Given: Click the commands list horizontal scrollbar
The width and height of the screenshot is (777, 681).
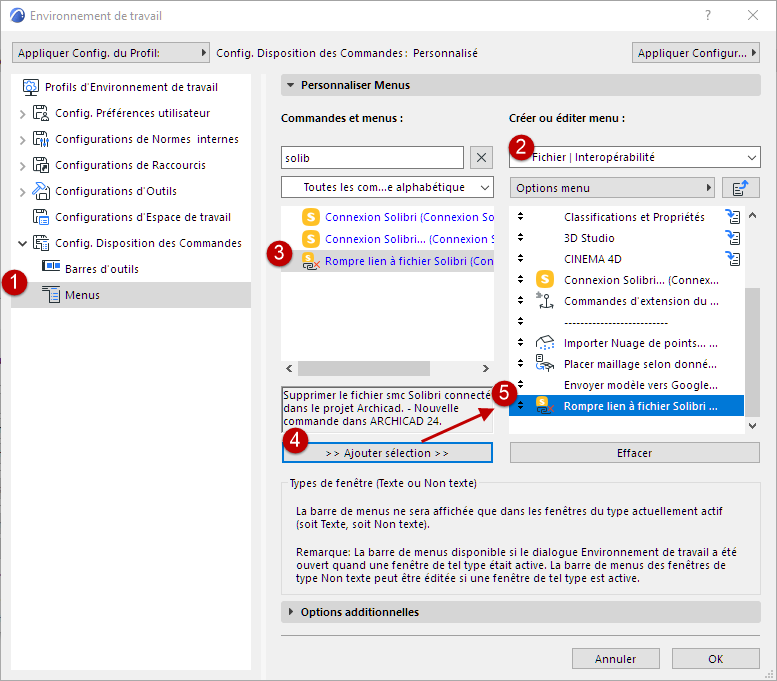Looking at the screenshot, I should 364,368.
